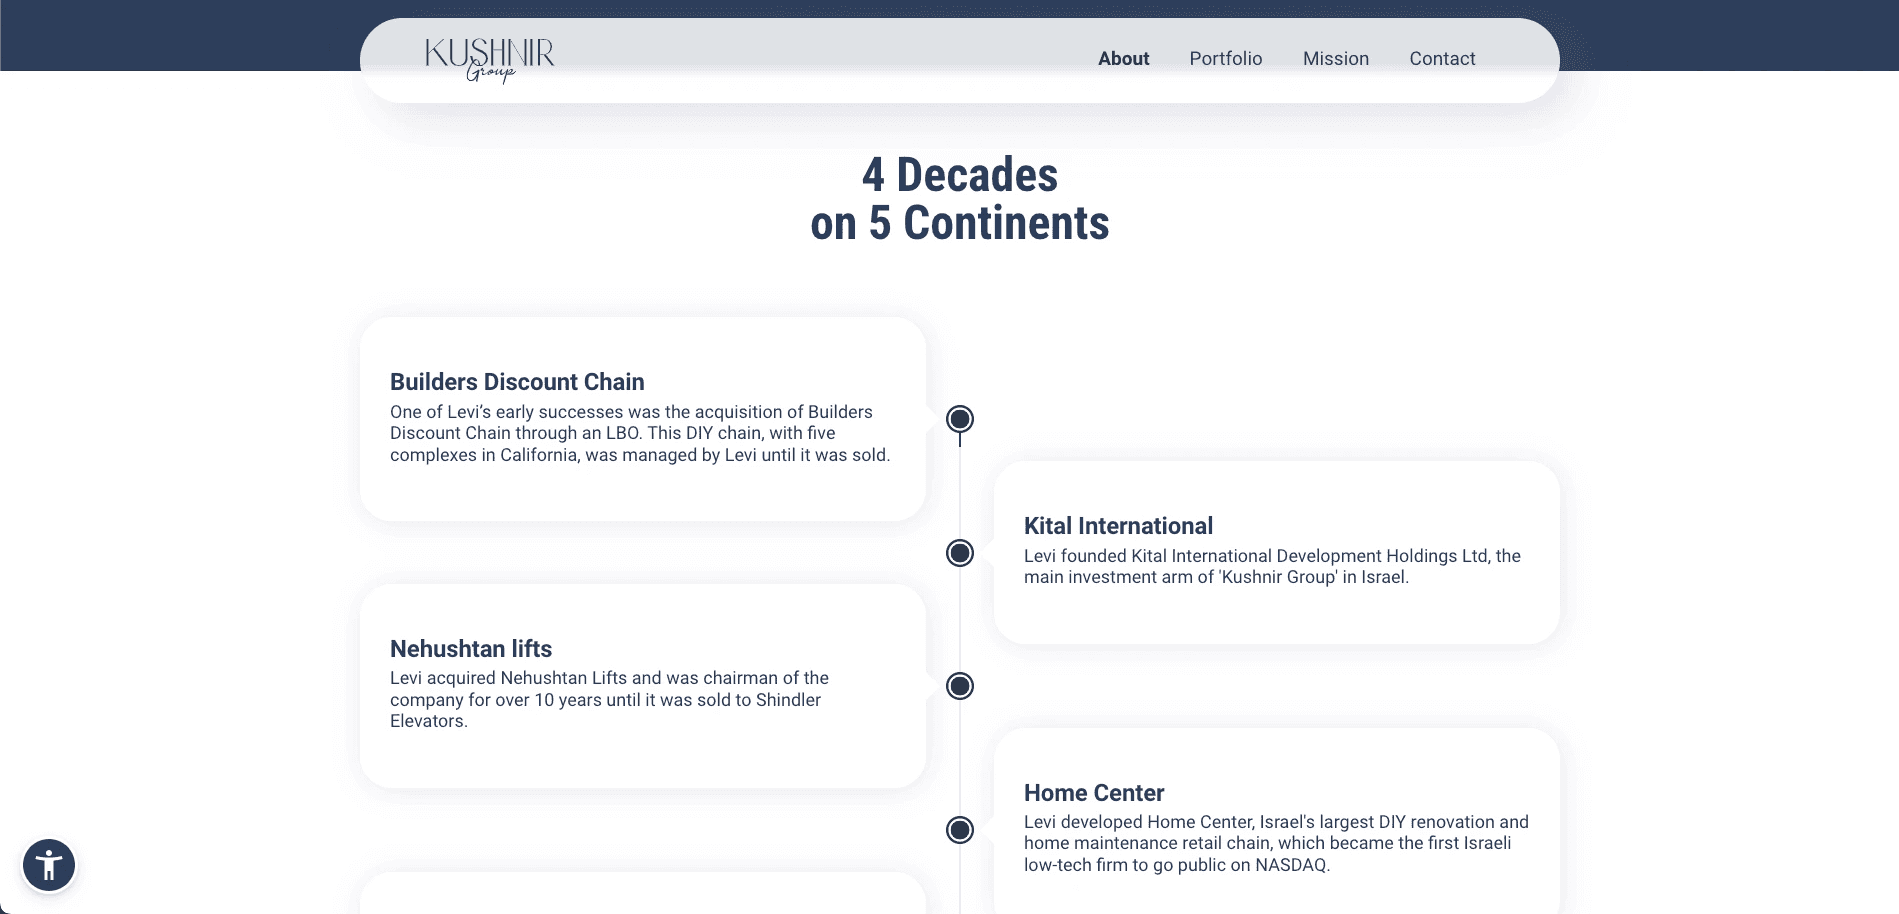Screen dimensions: 1899x914
Task: Click the Kital International heading
Action: pyautogui.click(x=1118, y=526)
